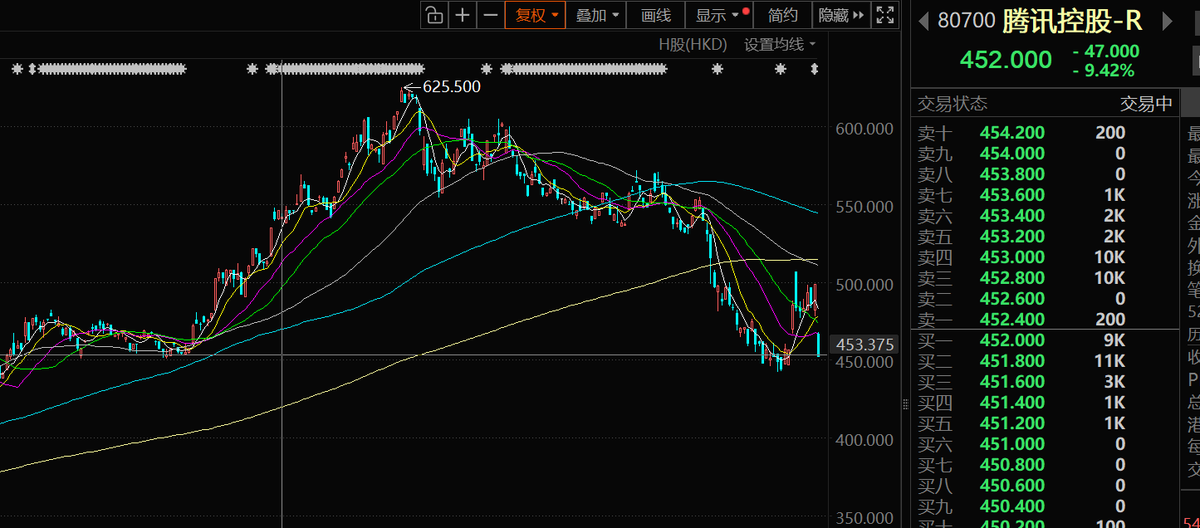This screenshot has height=528, width=1200.
Task: Open the 显示 display dropdown
Action: click(x=719, y=14)
